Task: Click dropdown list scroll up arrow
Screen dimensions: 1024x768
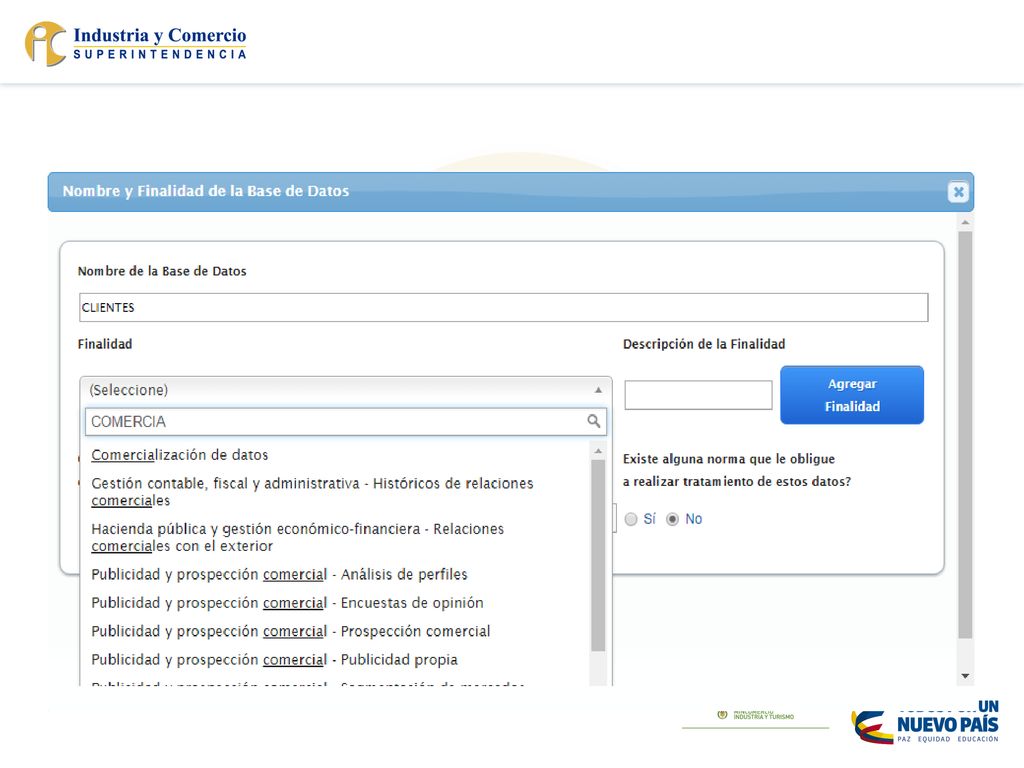Action: pos(598,451)
